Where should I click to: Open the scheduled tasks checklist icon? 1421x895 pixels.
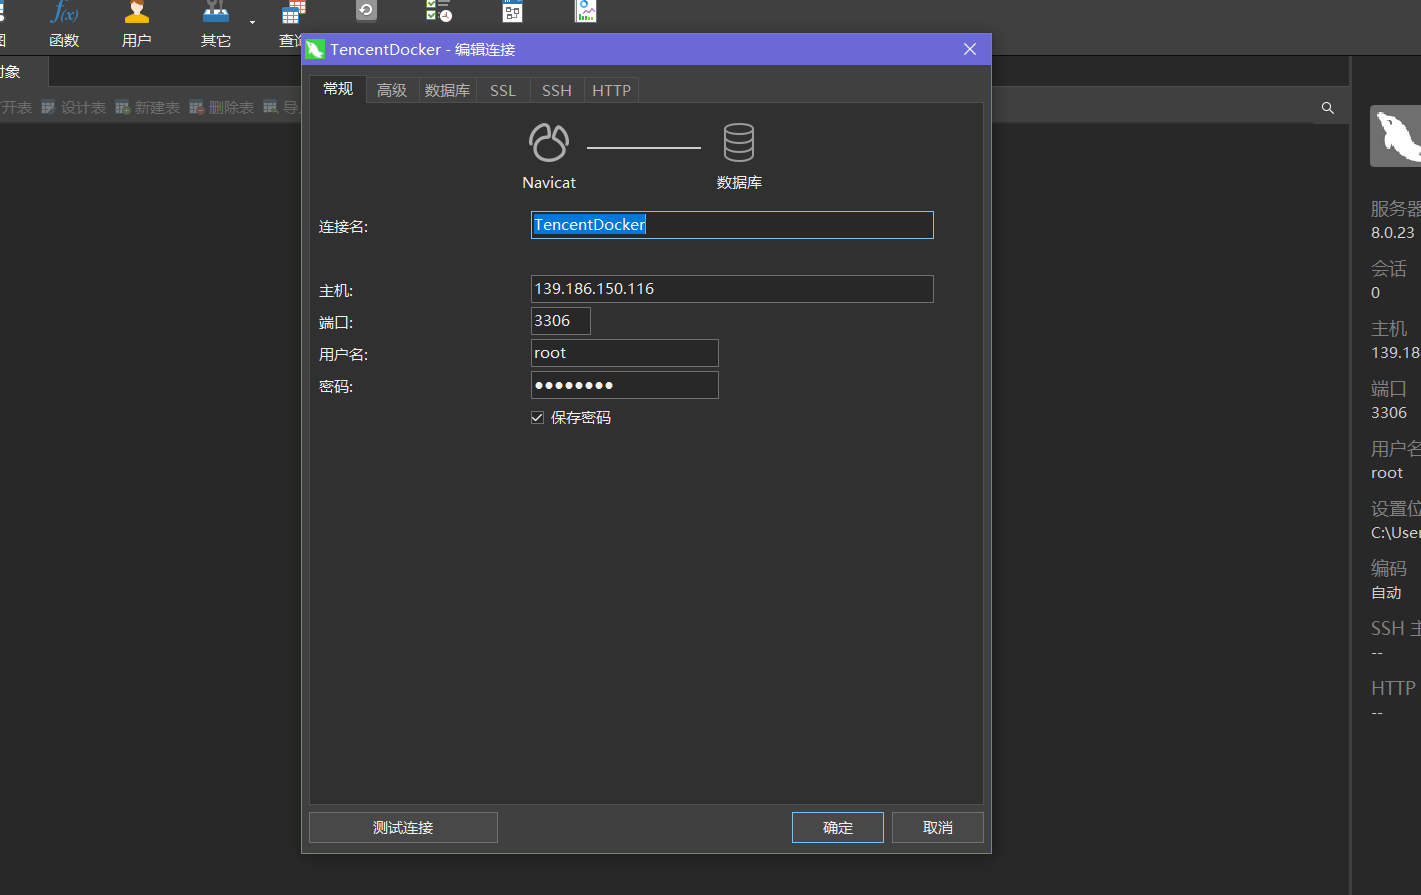pyautogui.click(x=438, y=12)
